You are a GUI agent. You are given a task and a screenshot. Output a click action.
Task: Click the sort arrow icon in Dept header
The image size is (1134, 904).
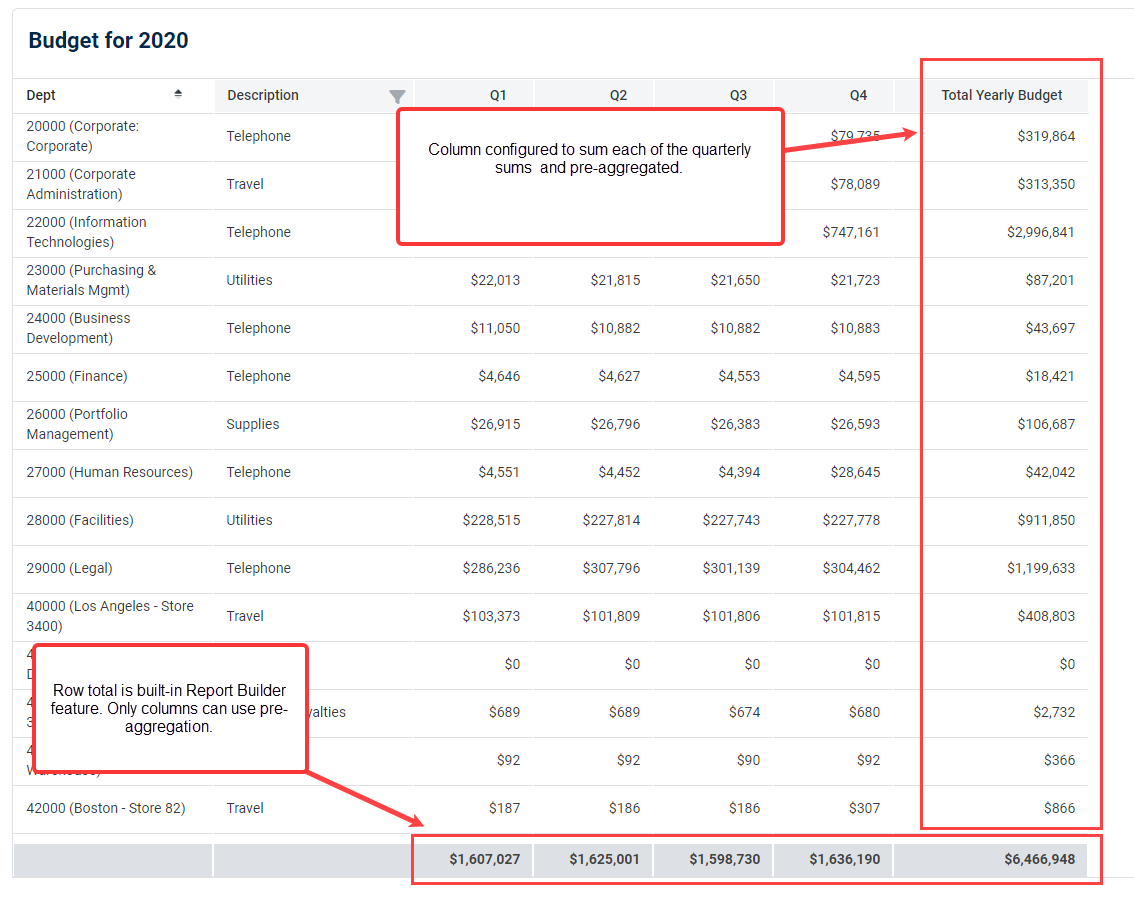[x=178, y=94]
